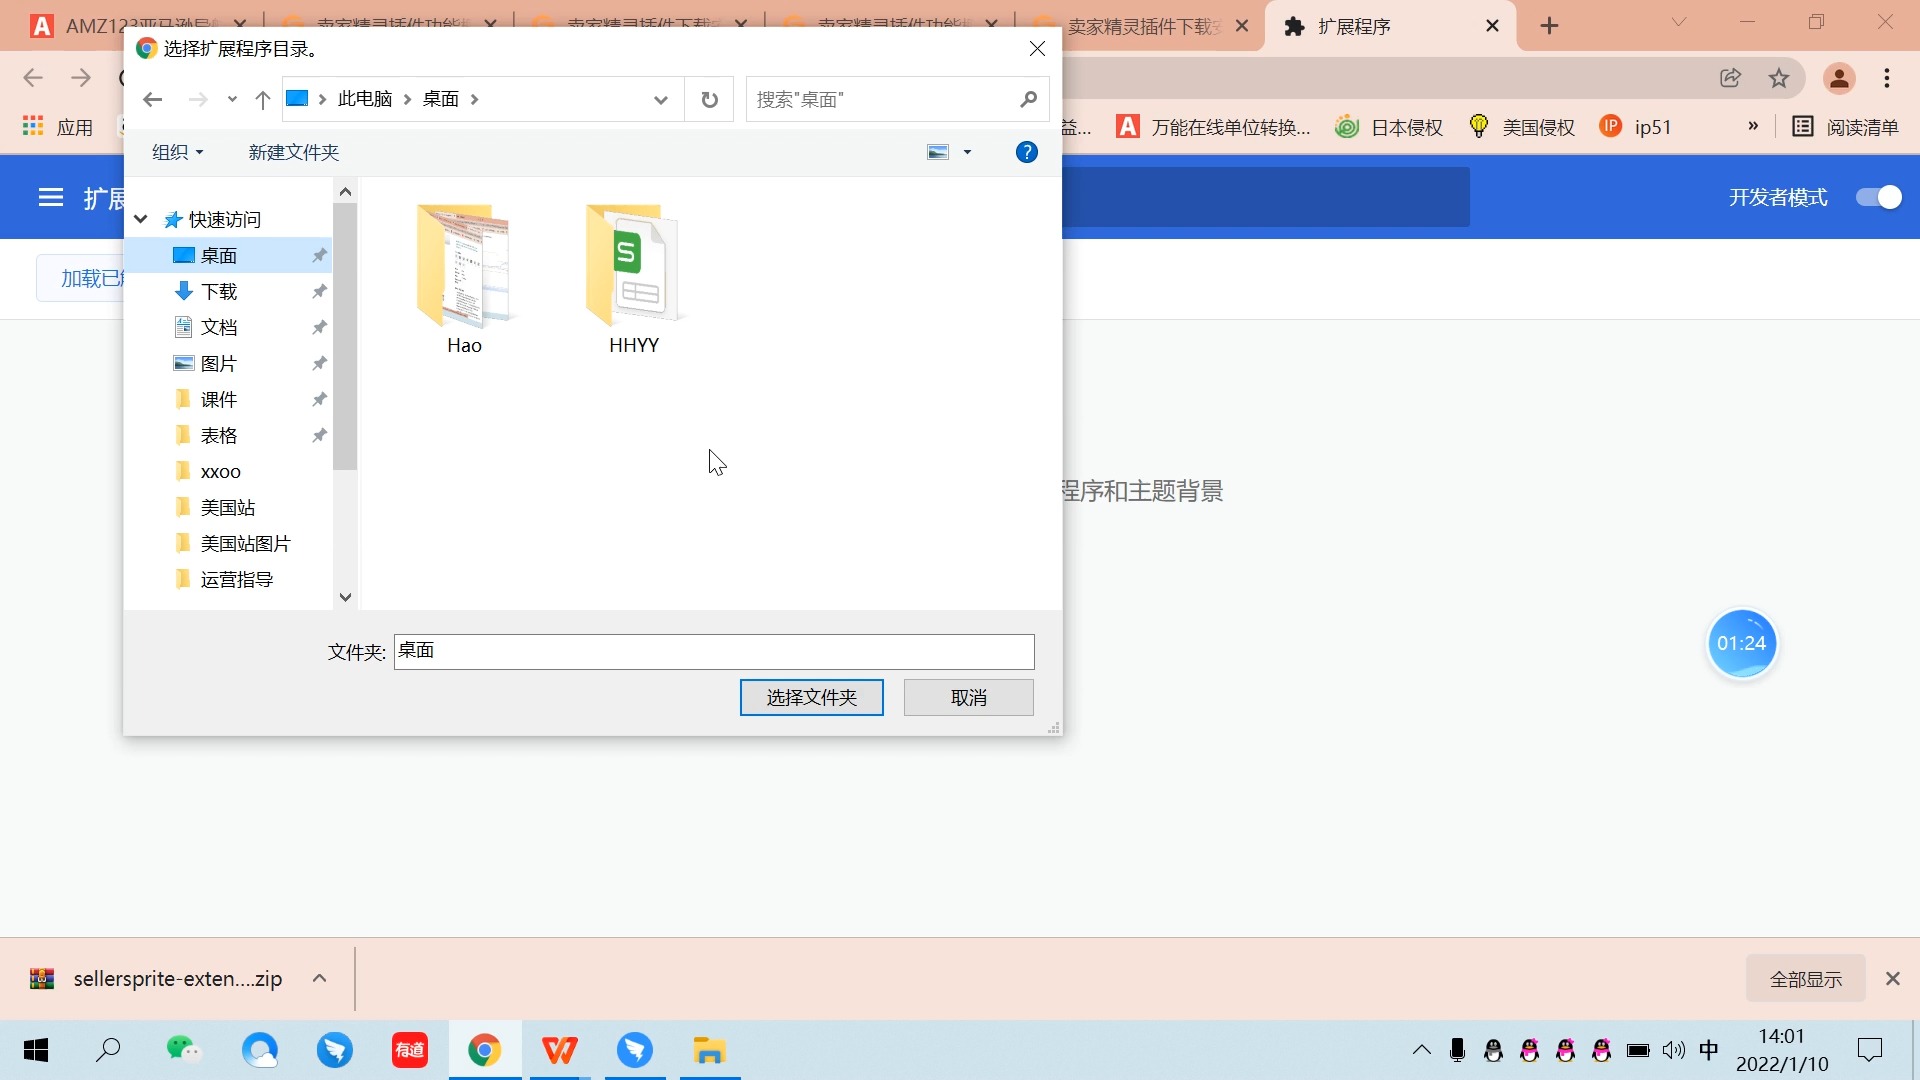The width and height of the screenshot is (1920, 1080).
Task: Click the navigation pane scroll-down arrow
Action: [345, 597]
